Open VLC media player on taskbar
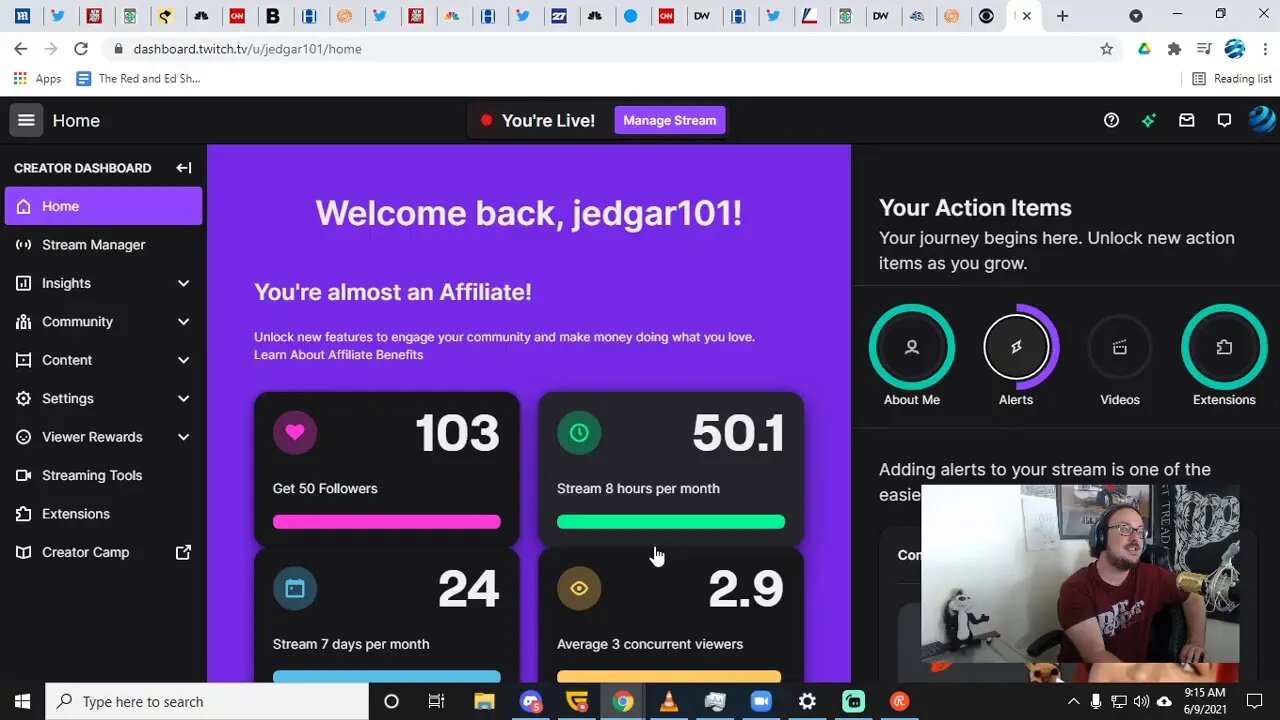The height and width of the screenshot is (720, 1280). click(669, 702)
